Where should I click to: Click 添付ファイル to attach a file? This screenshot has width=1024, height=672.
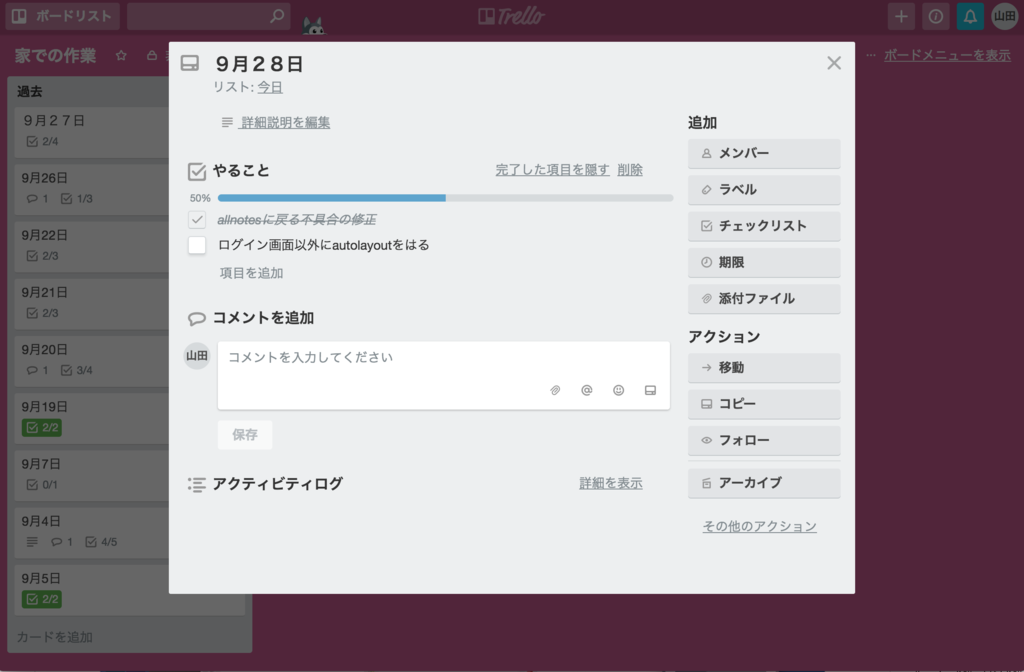(764, 298)
